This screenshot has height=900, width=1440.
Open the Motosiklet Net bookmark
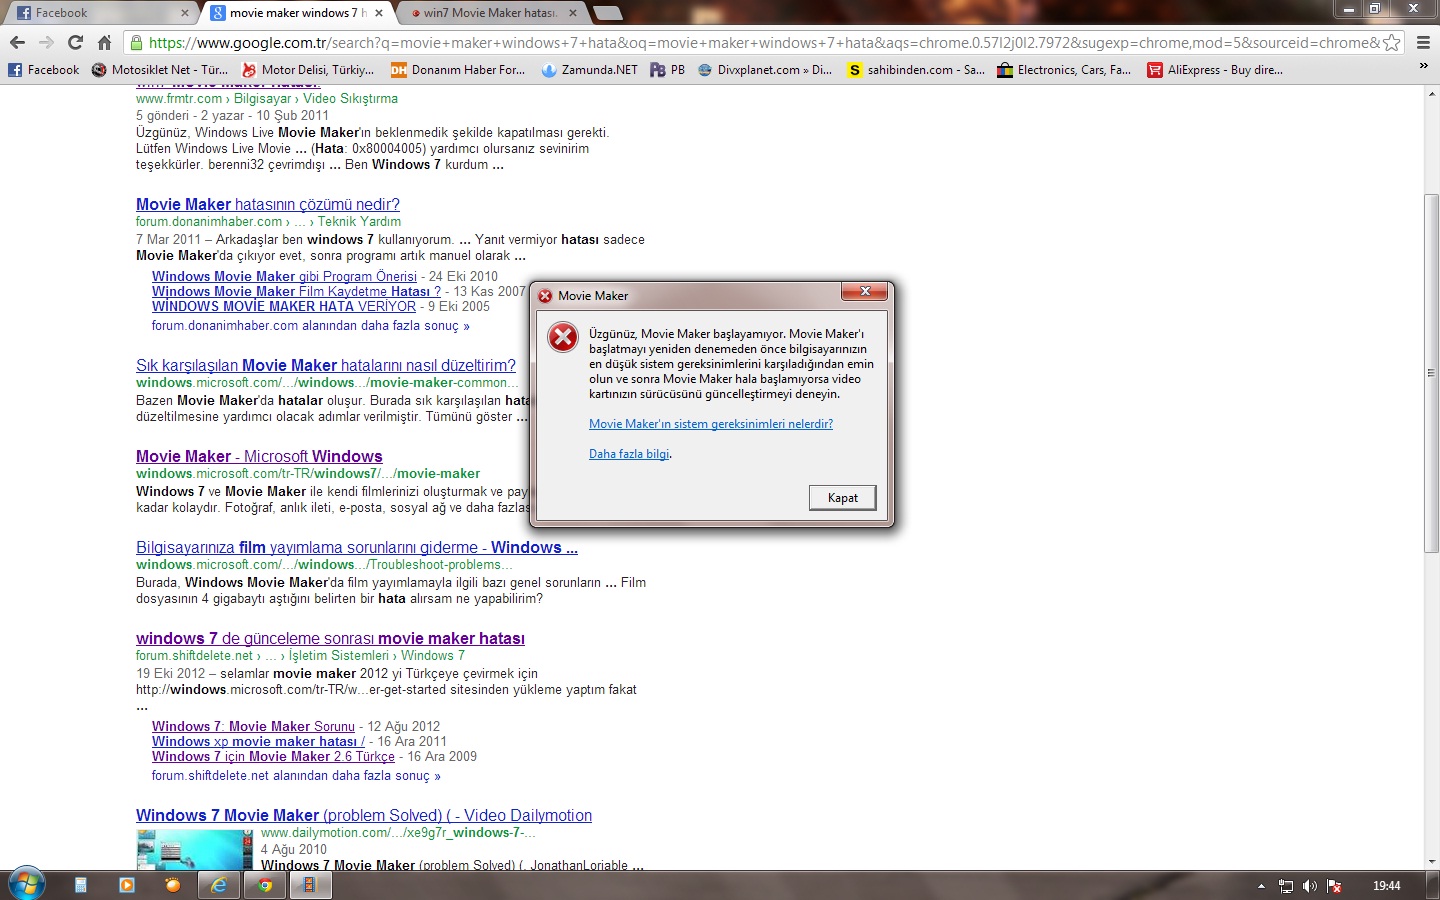[x=160, y=70]
